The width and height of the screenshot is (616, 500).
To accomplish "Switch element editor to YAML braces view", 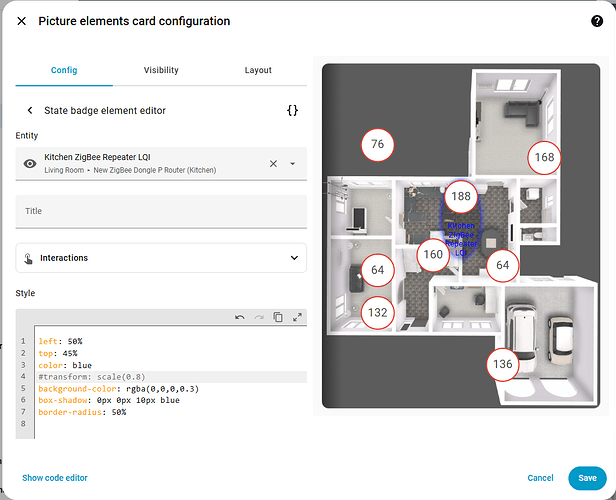I will (x=292, y=110).
